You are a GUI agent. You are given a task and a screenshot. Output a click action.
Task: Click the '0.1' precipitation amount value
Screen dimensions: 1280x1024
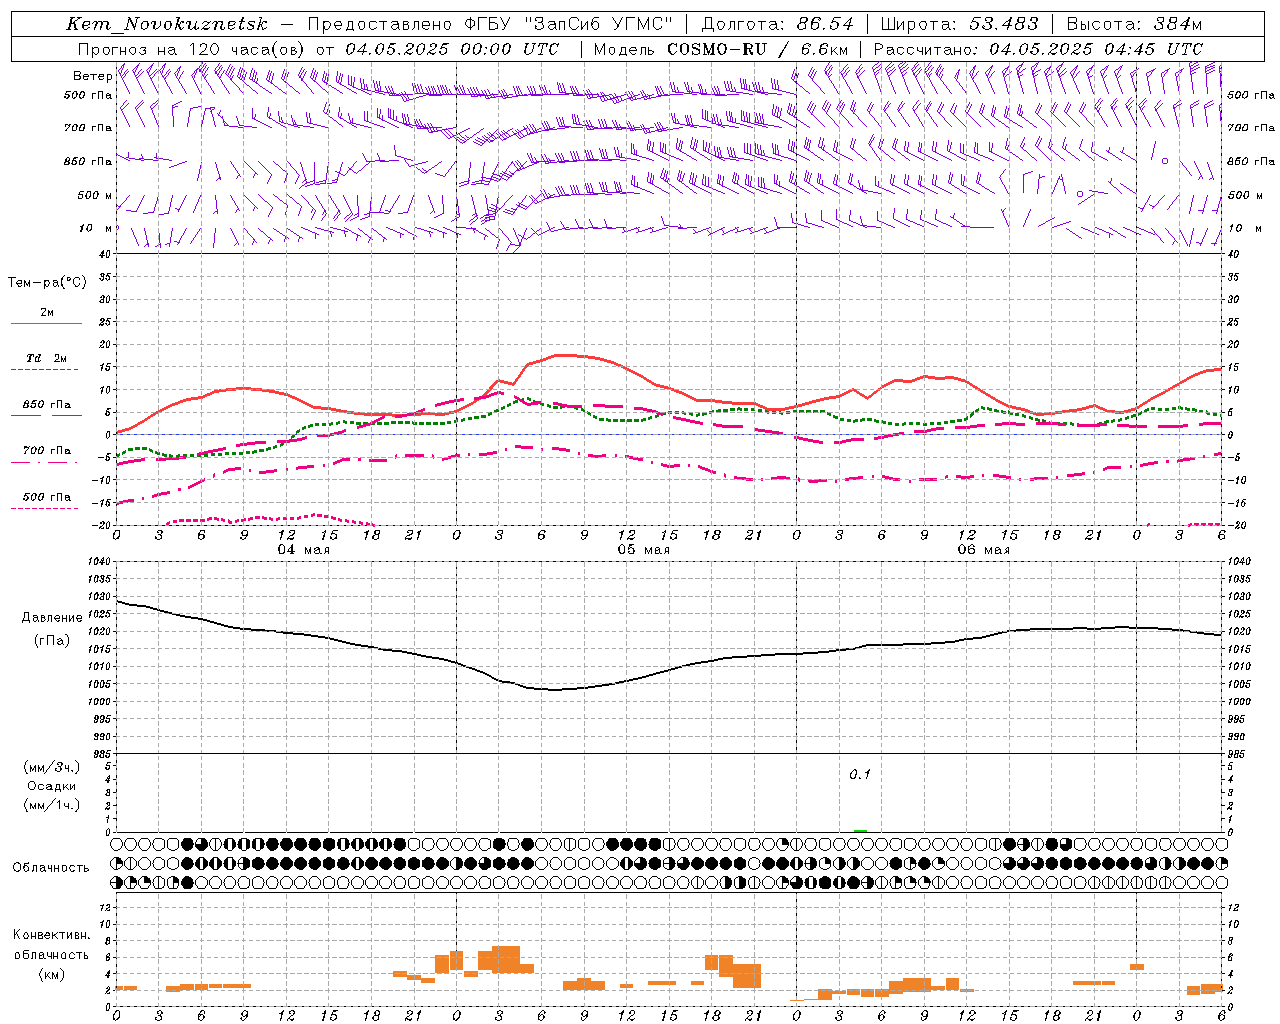coord(860,774)
